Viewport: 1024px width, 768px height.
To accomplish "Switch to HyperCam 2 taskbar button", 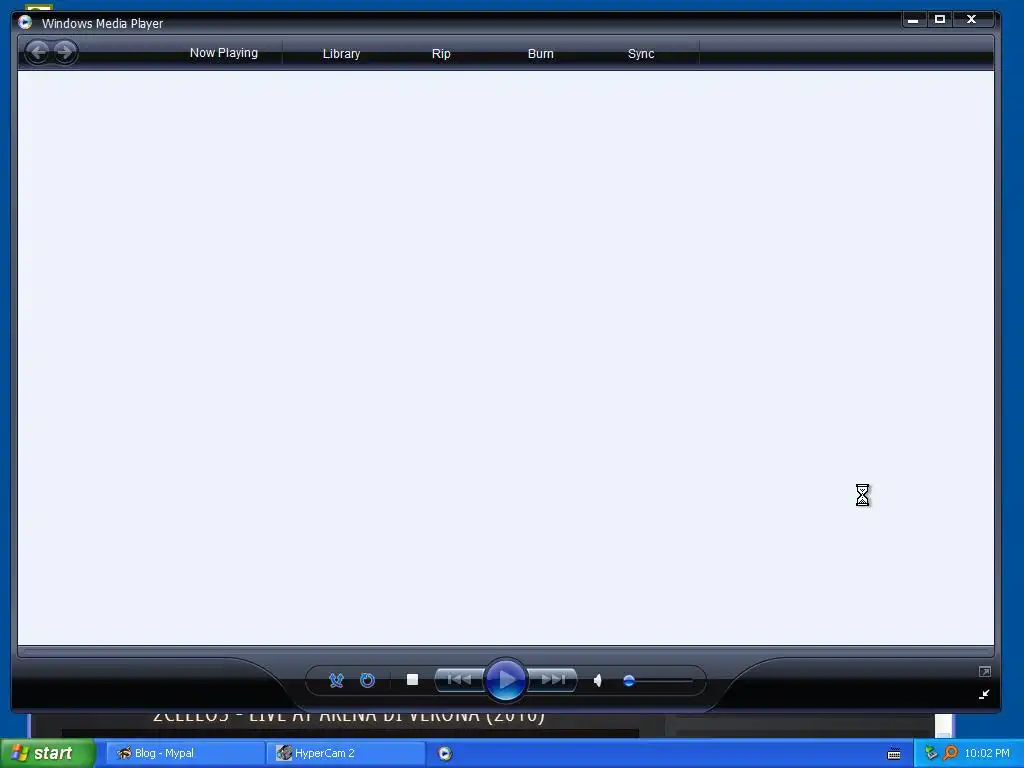I will (345, 753).
